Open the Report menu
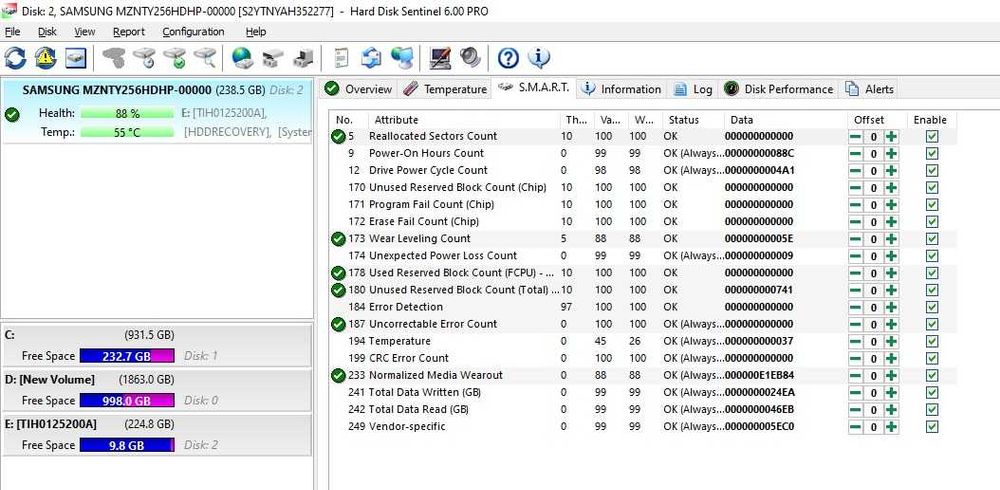Screen dimensions: 1000x490 129,31
